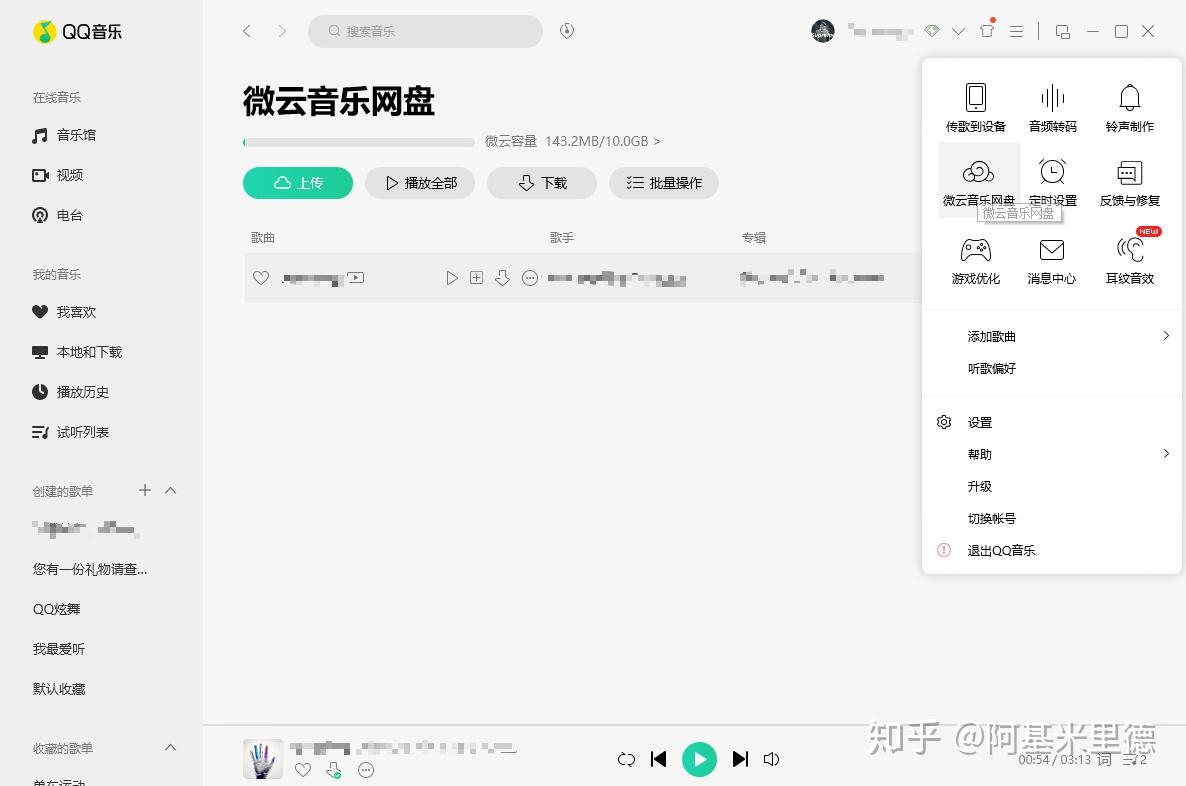Create a new playlist with plus icon

click(x=145, y=490)
